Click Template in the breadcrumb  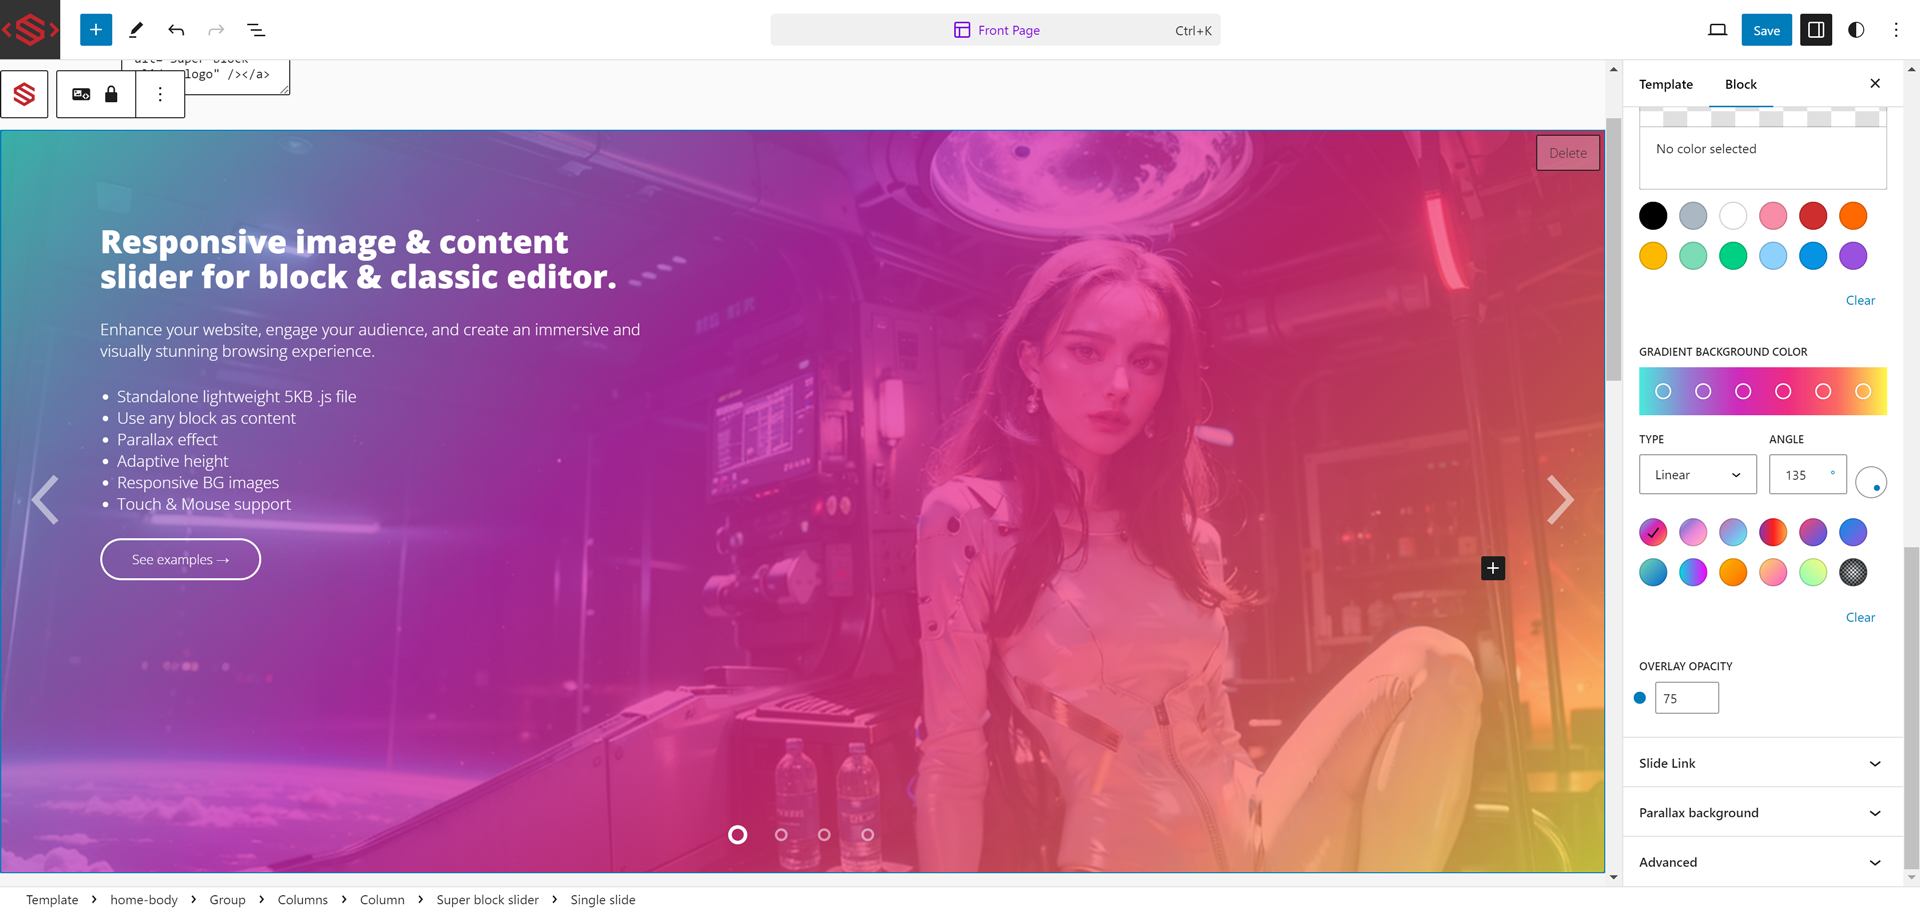52,900
